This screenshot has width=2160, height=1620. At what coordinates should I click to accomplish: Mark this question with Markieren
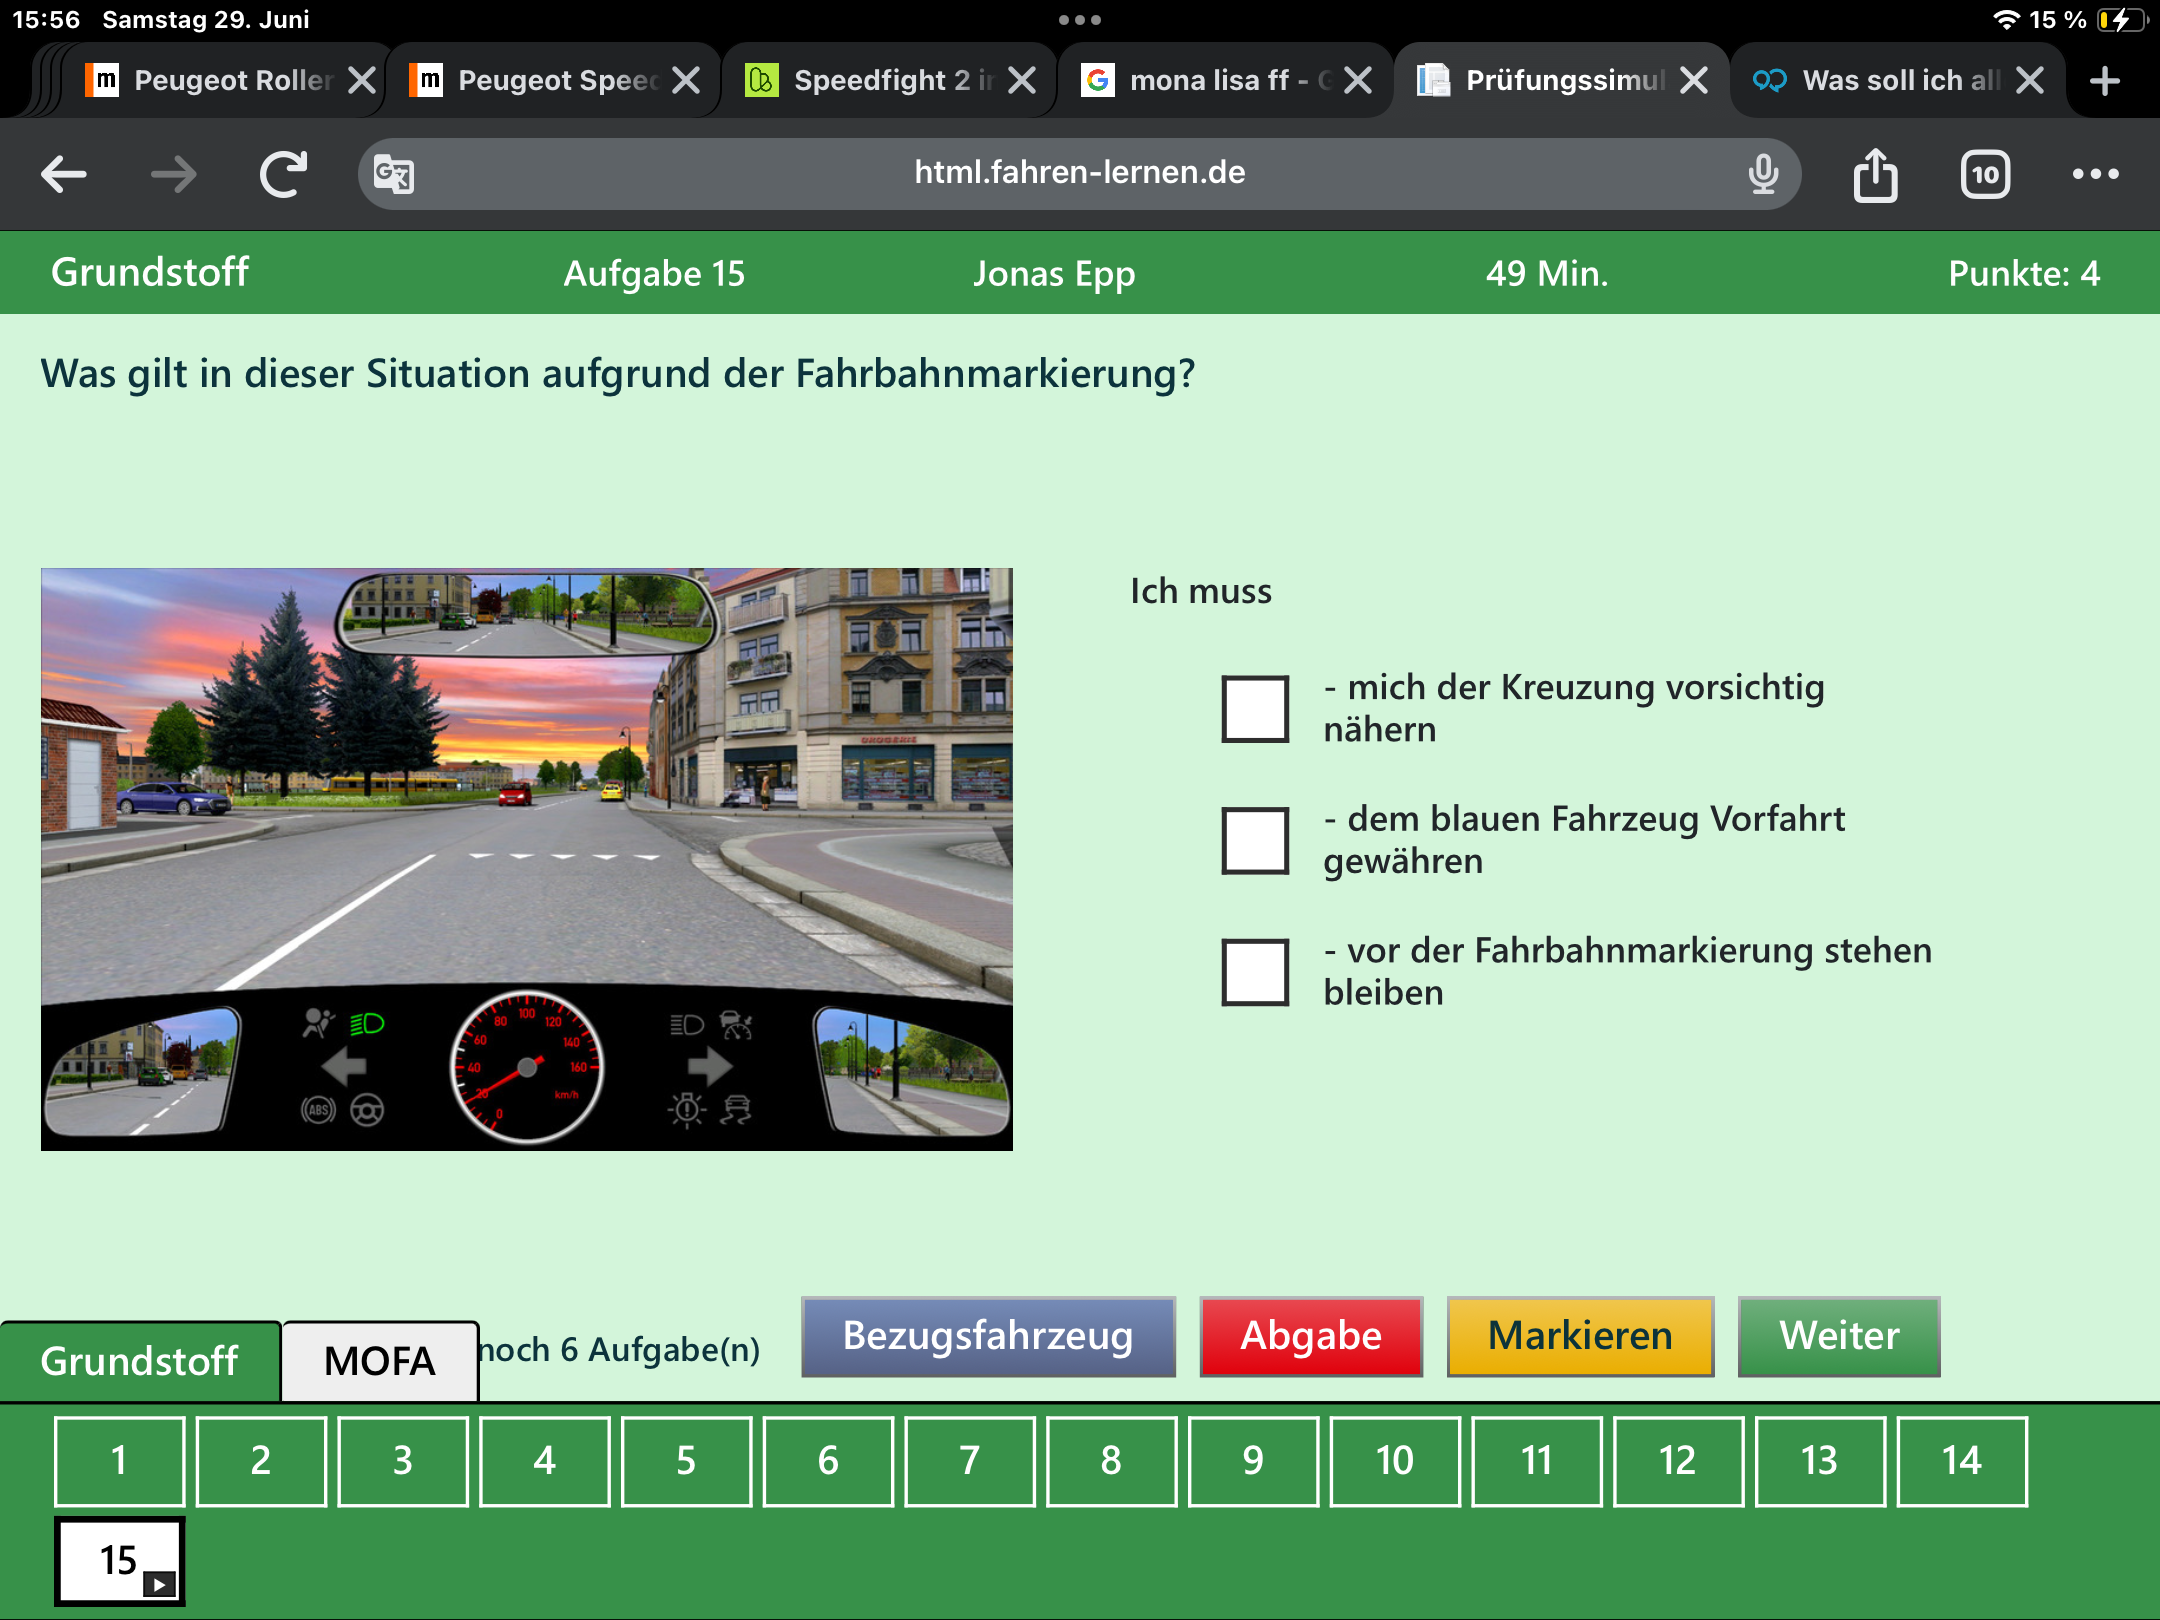tap(1580, 1336)
